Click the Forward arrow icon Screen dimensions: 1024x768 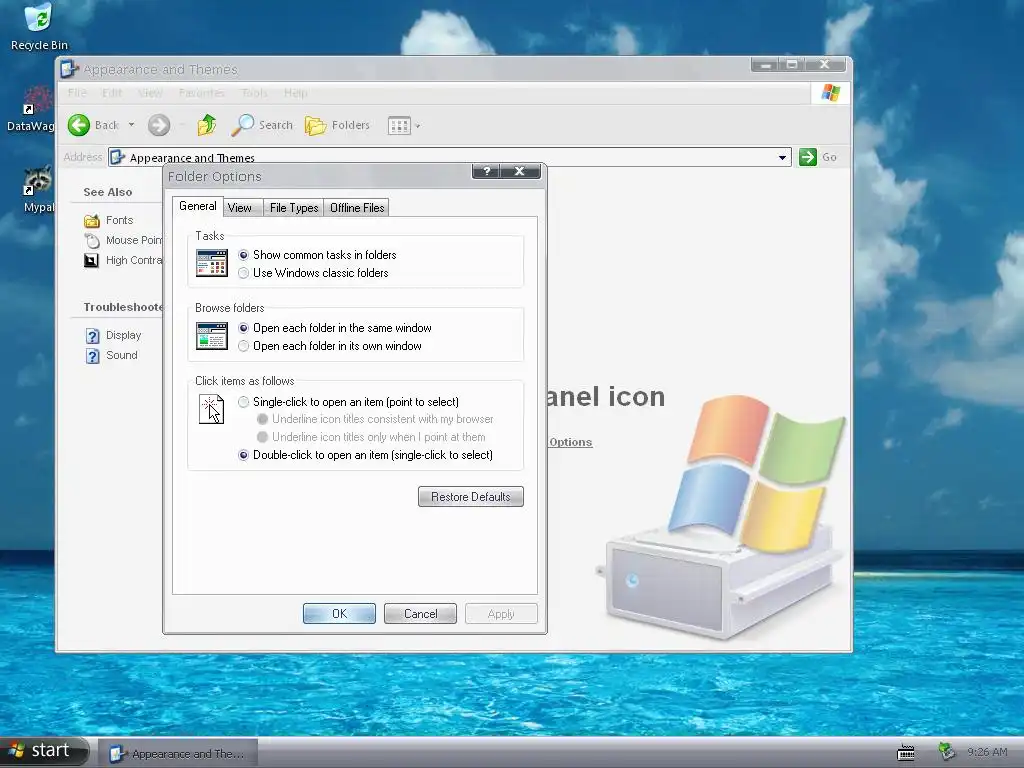point(159,125)
